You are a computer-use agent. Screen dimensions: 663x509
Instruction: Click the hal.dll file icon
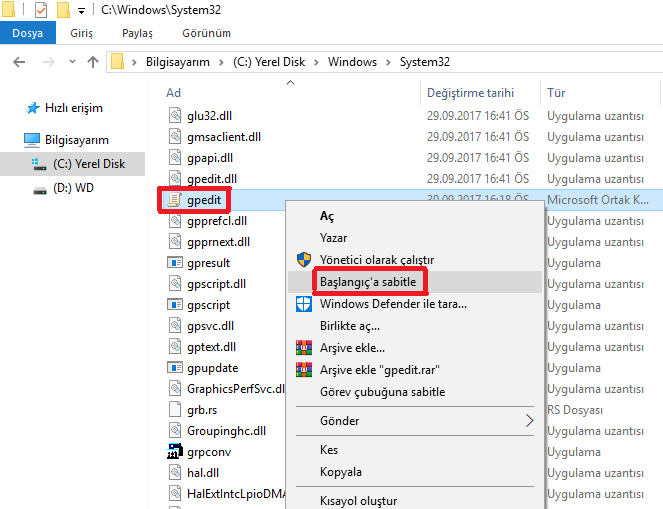(175, 473)
